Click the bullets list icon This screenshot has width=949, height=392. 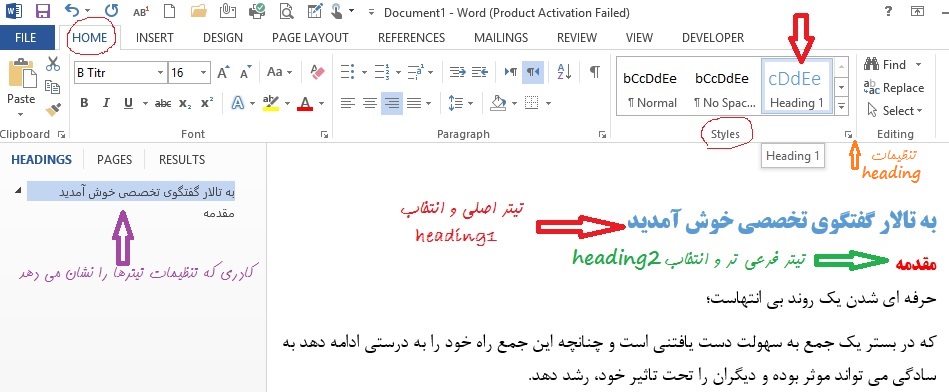tap(347, 72)
